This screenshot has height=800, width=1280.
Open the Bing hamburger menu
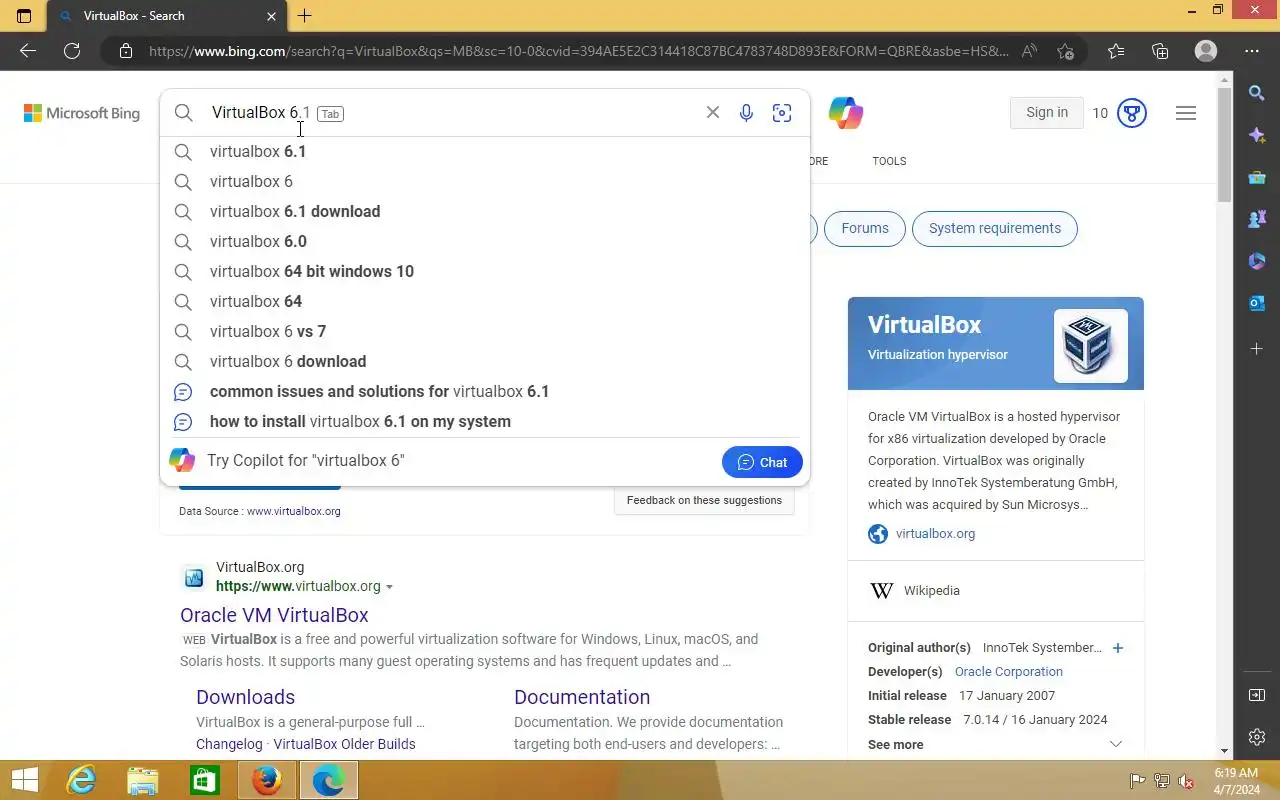tap(1186, 113)
